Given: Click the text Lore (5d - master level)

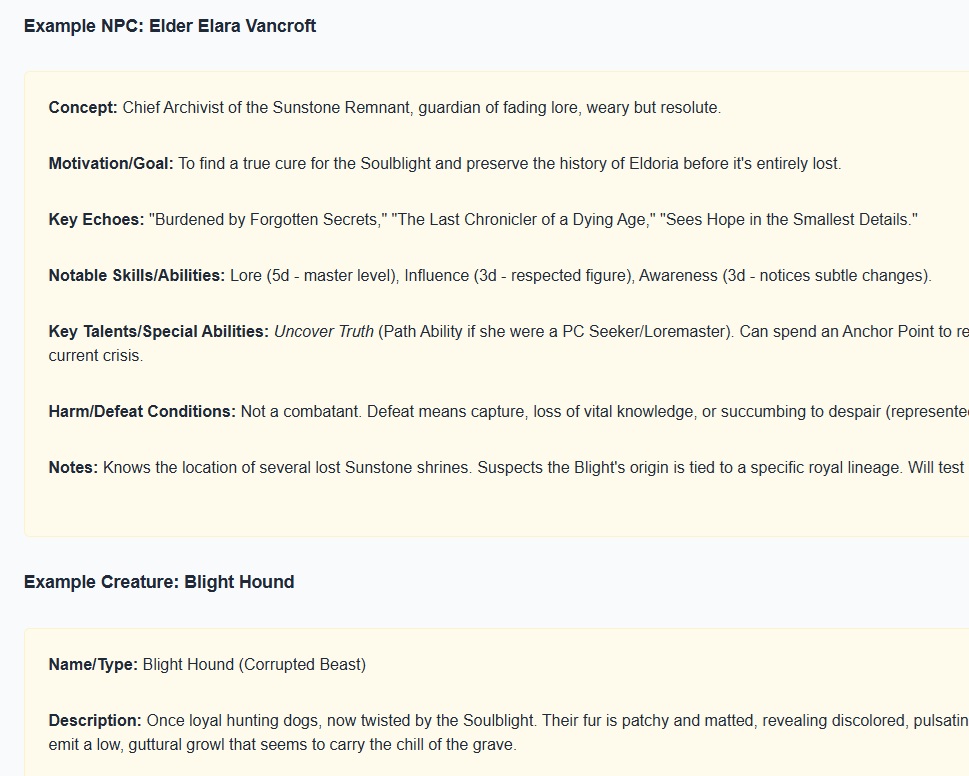Looking at the screenshot, I should [315, 276].
